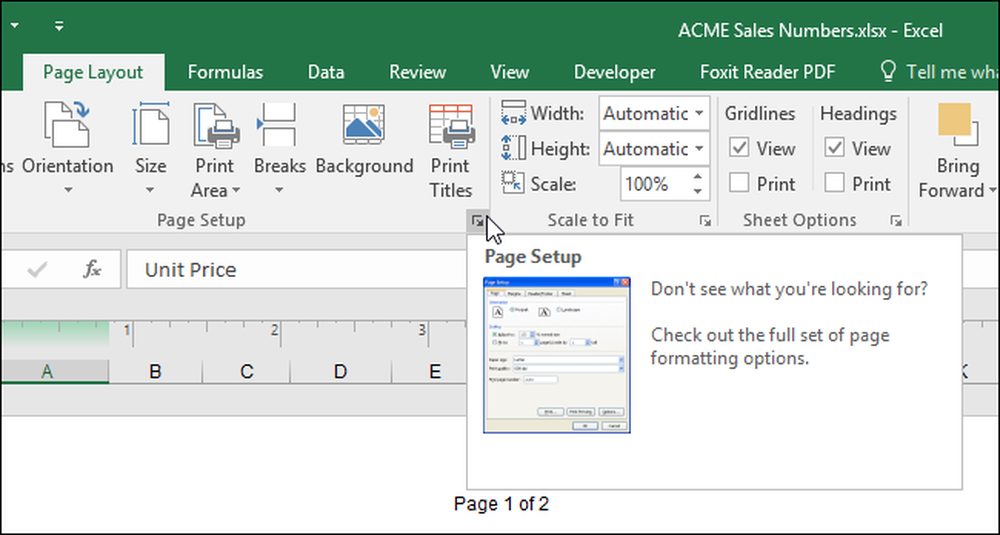1000x535 pixels.
Task: Click the Page Setup tooltip title
Action: tap(533, 257)
